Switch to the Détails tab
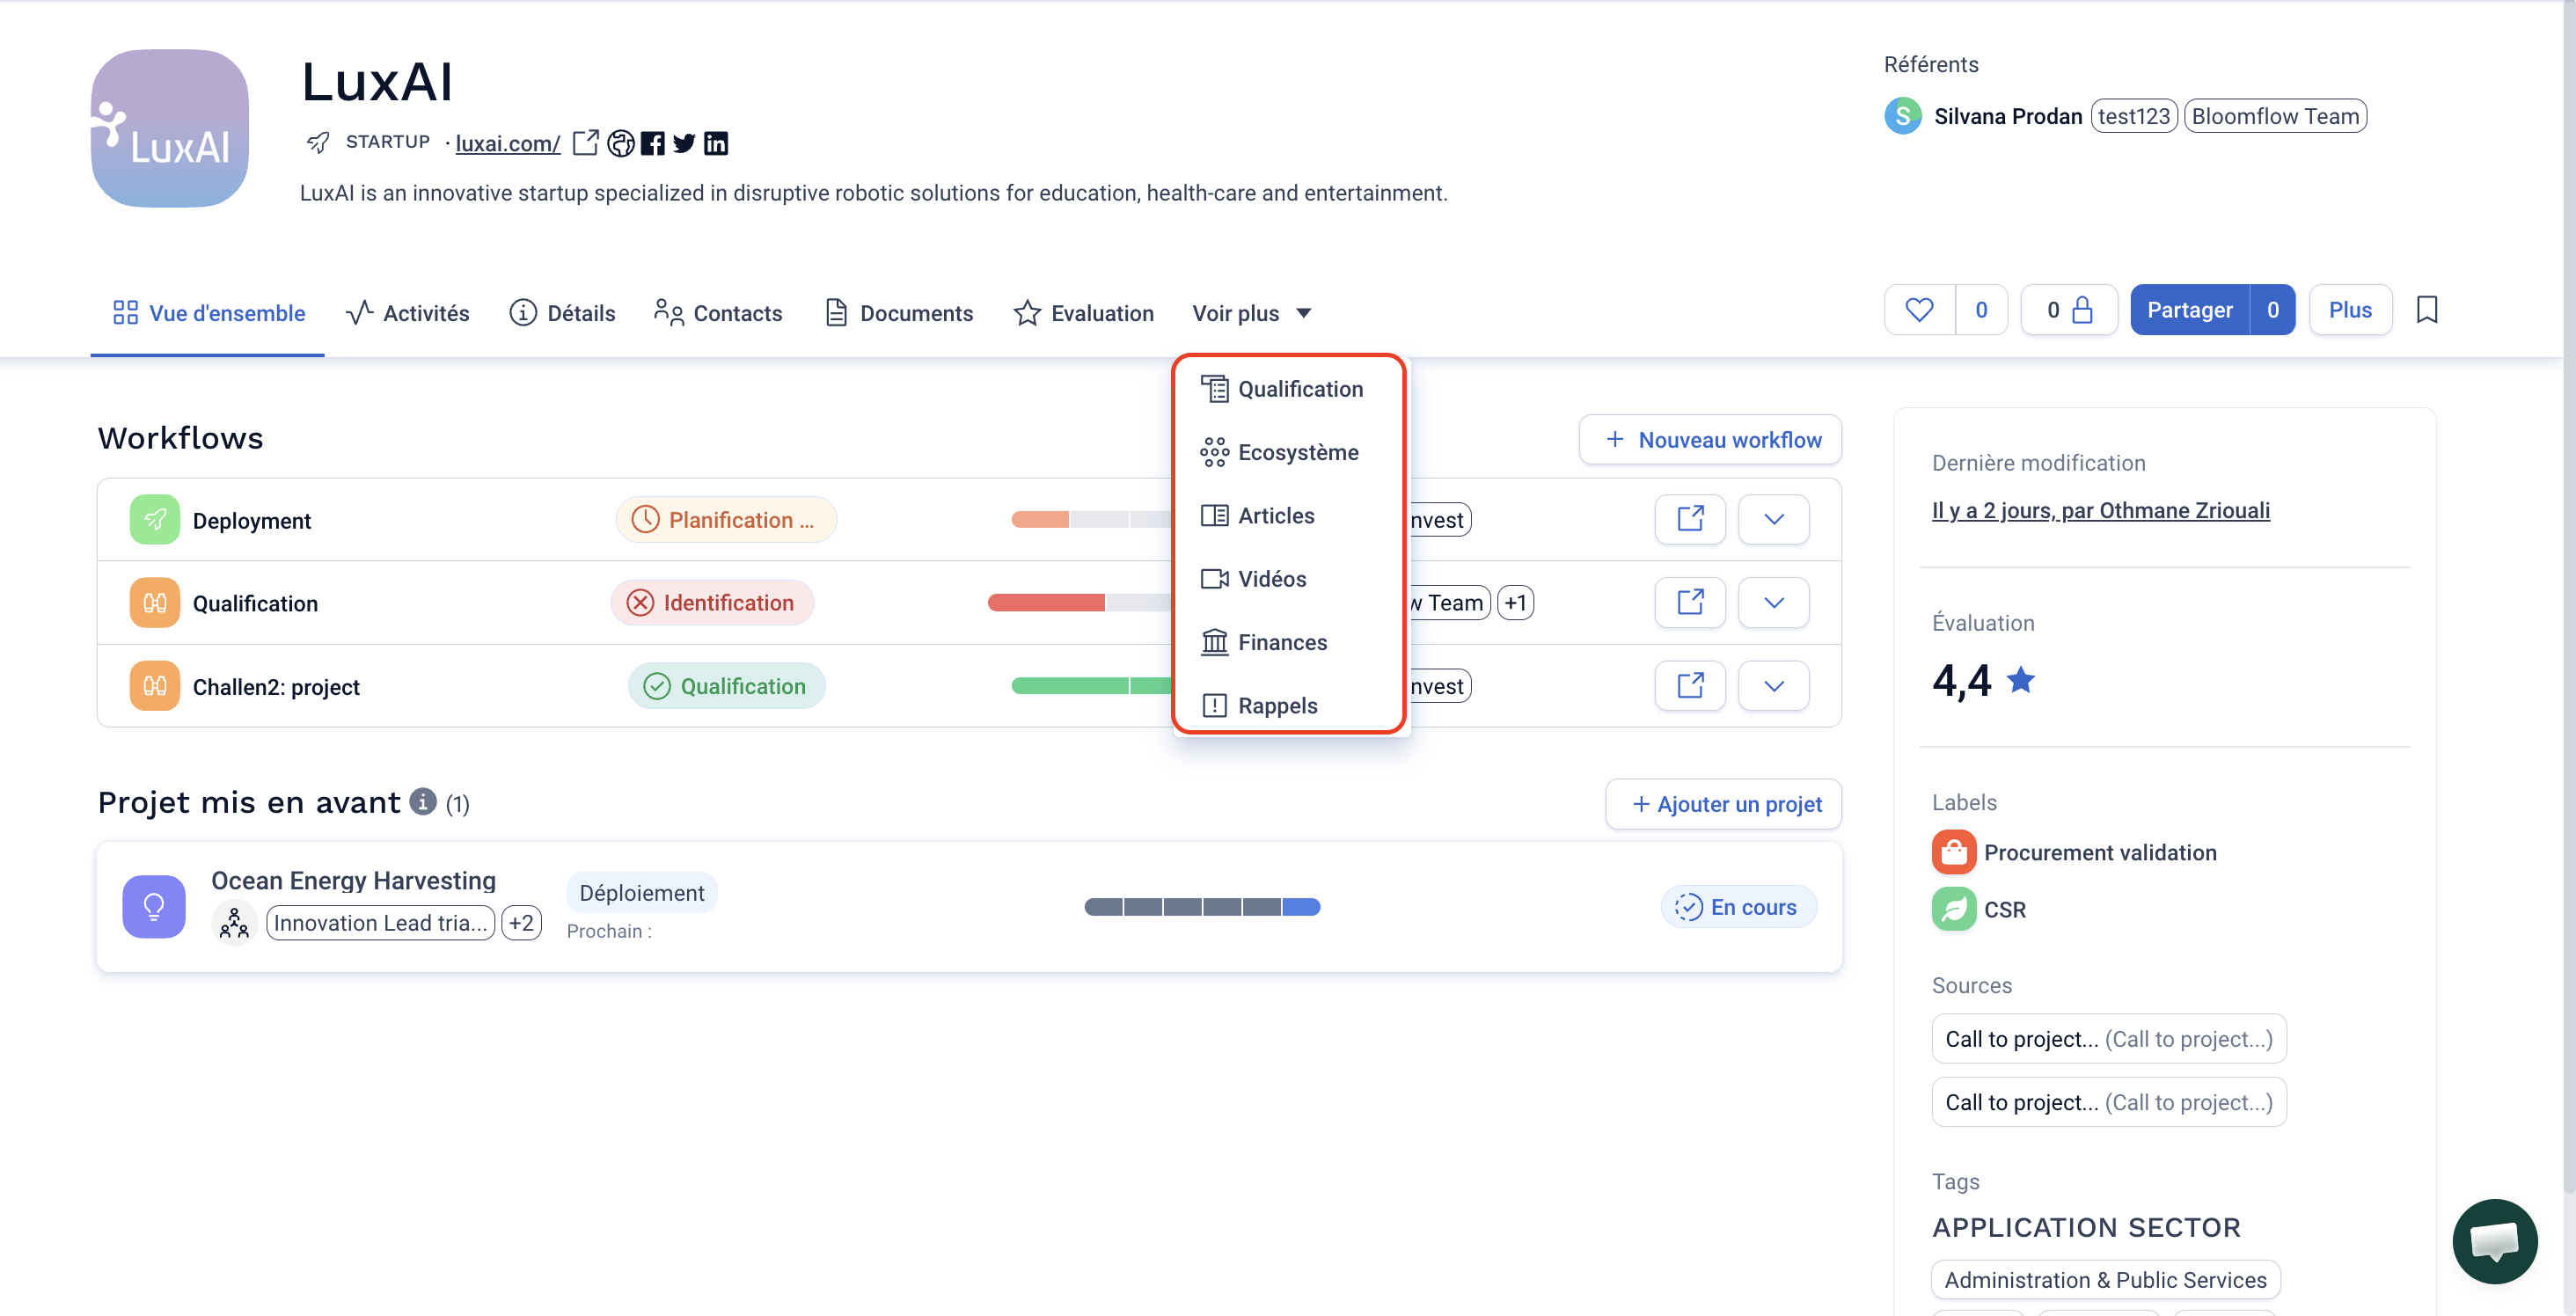2576x1316 pixels. 562,313
